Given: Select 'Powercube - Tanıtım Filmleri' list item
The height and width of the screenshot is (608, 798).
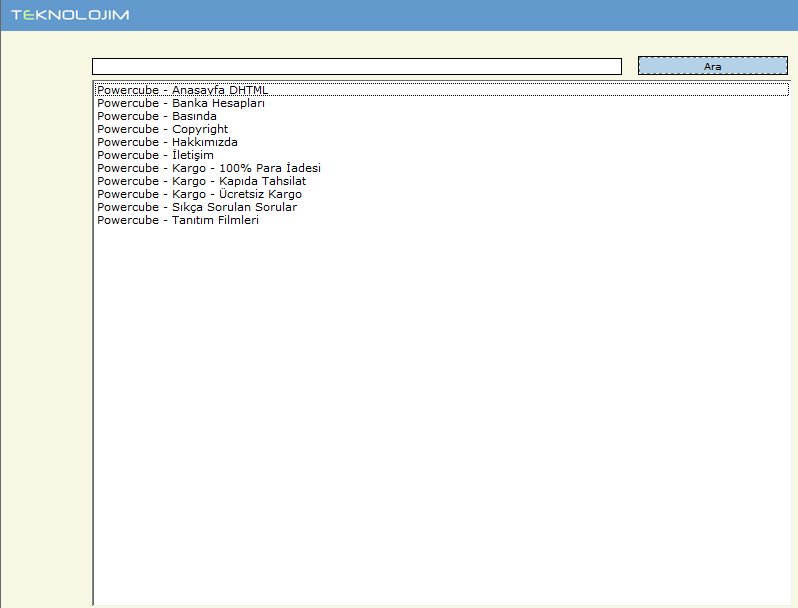Looking at the screenshot, I should point(442,220).
